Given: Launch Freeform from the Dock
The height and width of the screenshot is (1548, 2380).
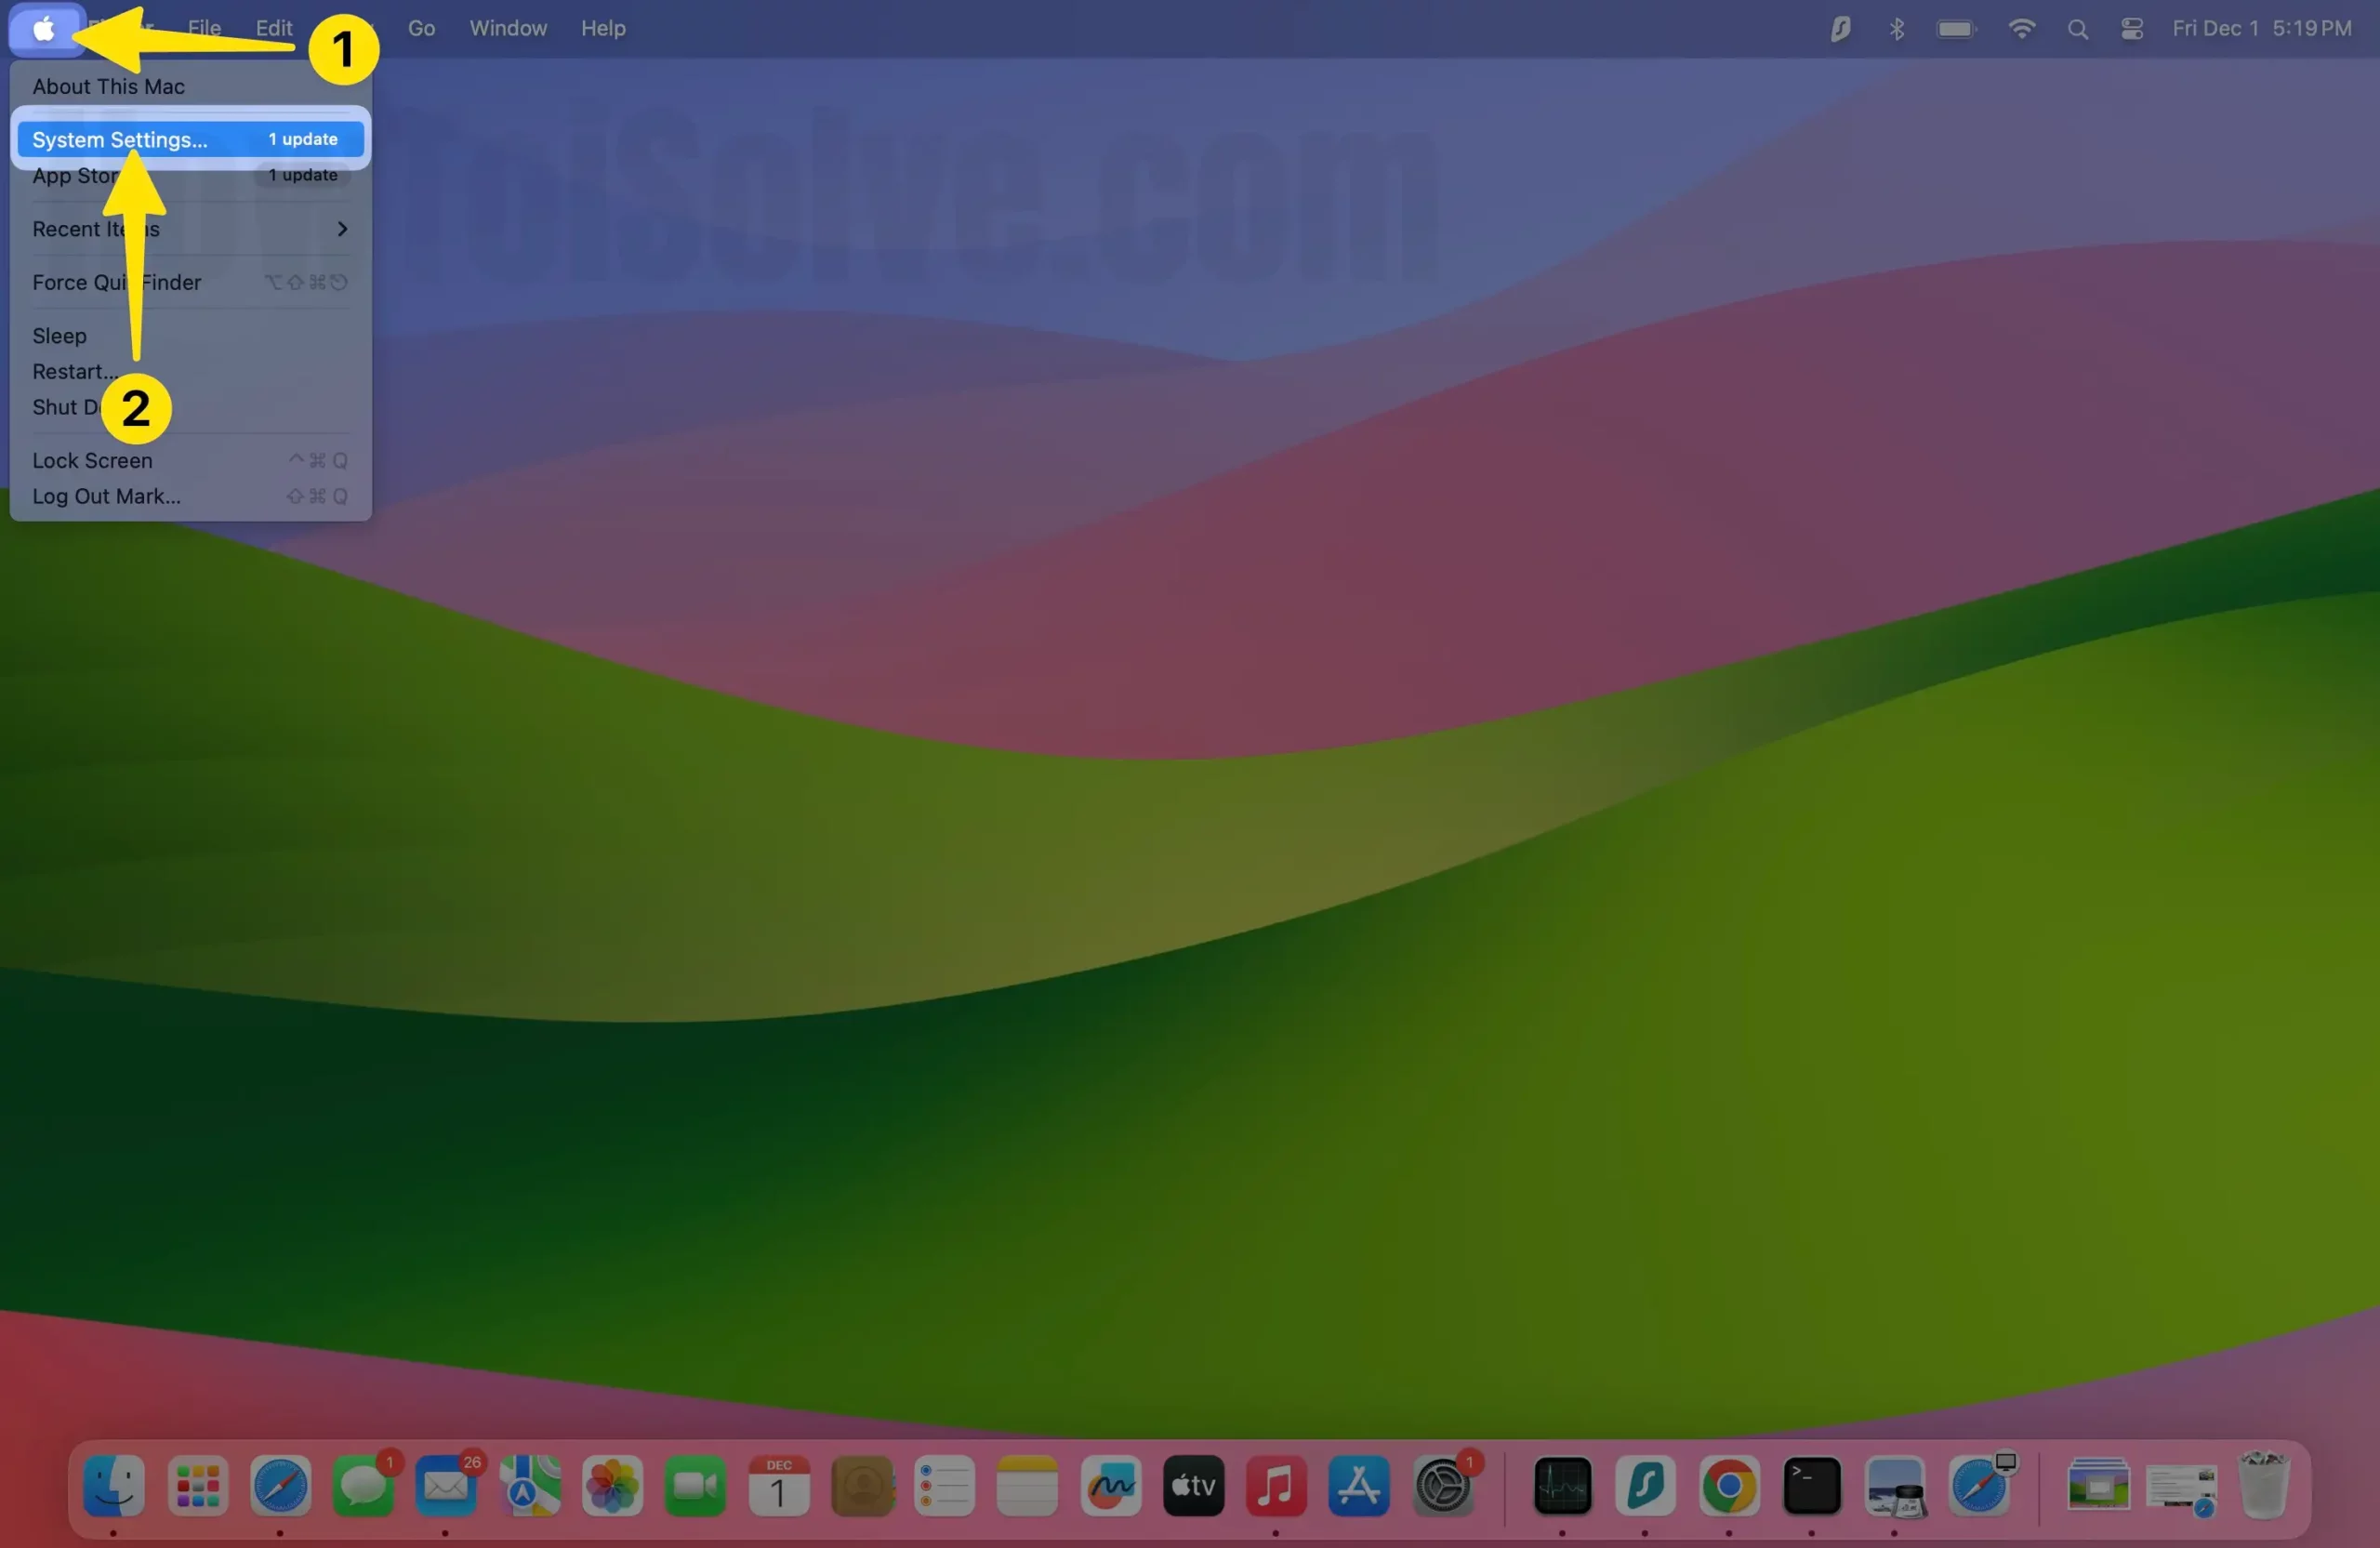Looking at the screenshot, I should point(1111,1486).
